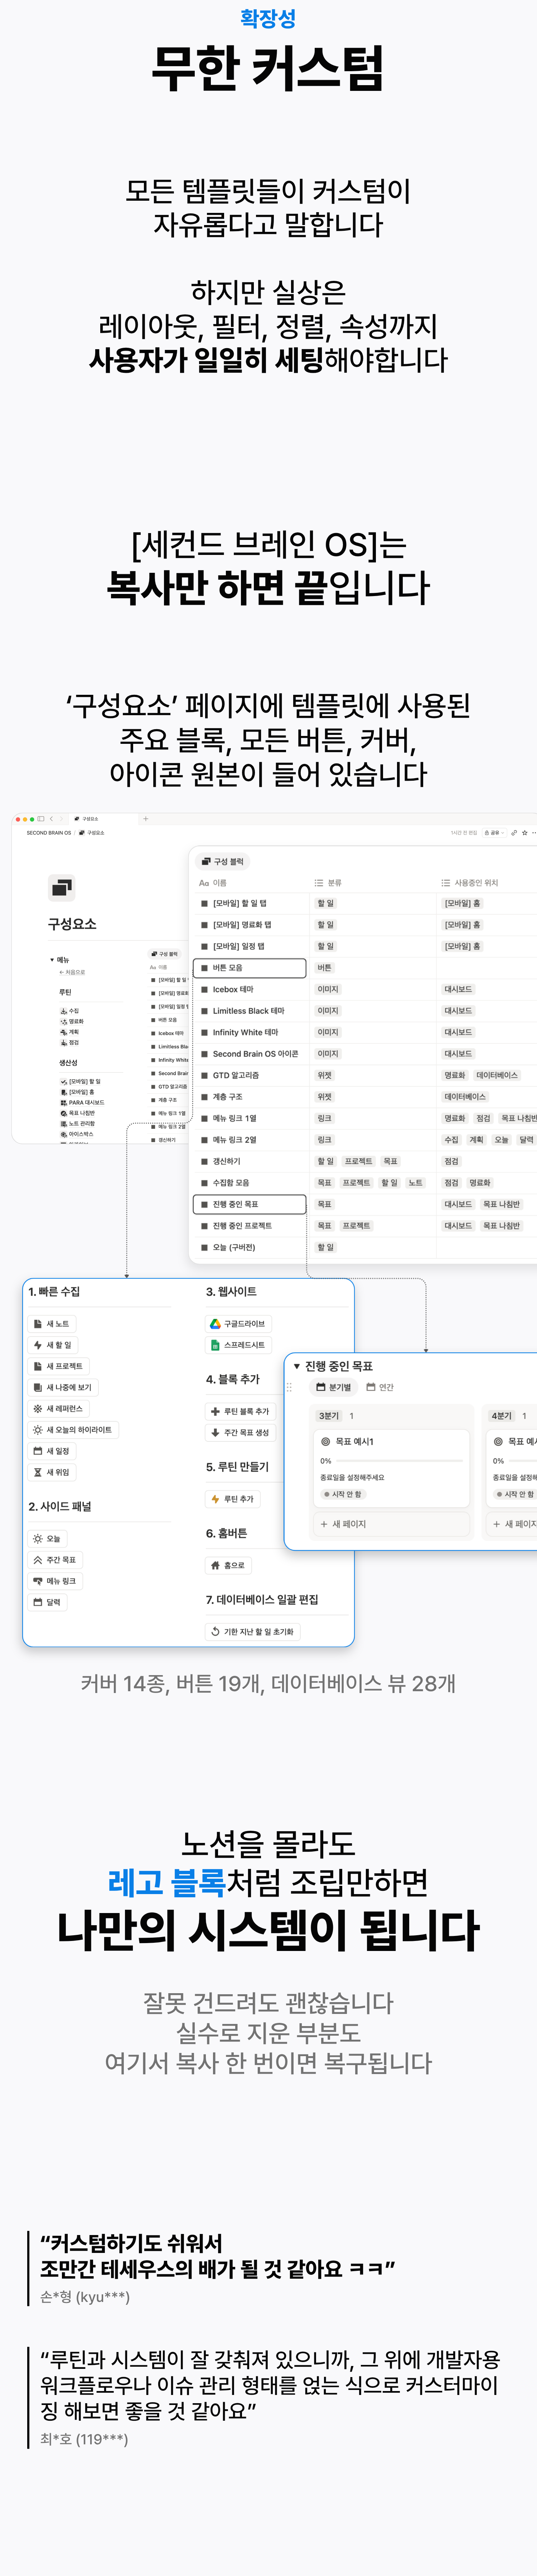Click the plus icon to open a new tab
537x2576 pixels.
click(x=146, y=819)
